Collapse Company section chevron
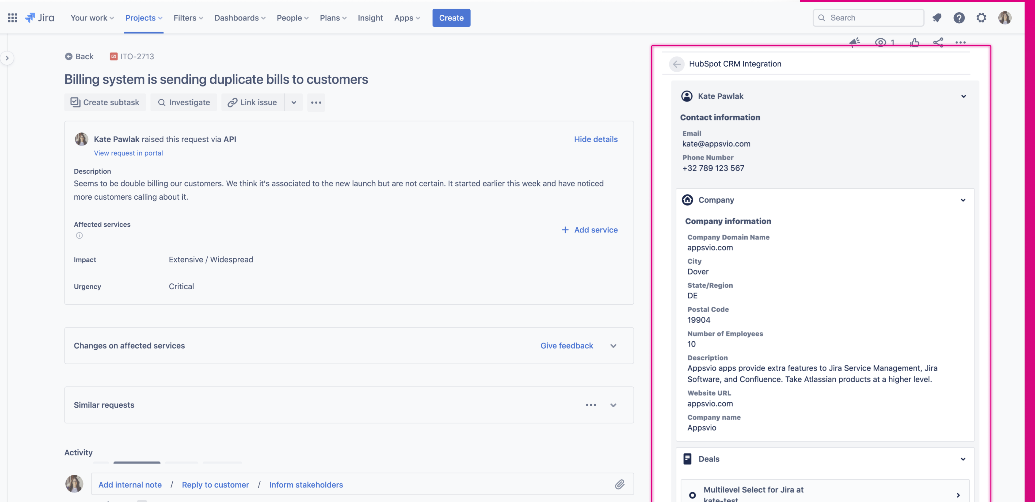The width and height of the screenshot is (1035, 502). click(963, 200)
